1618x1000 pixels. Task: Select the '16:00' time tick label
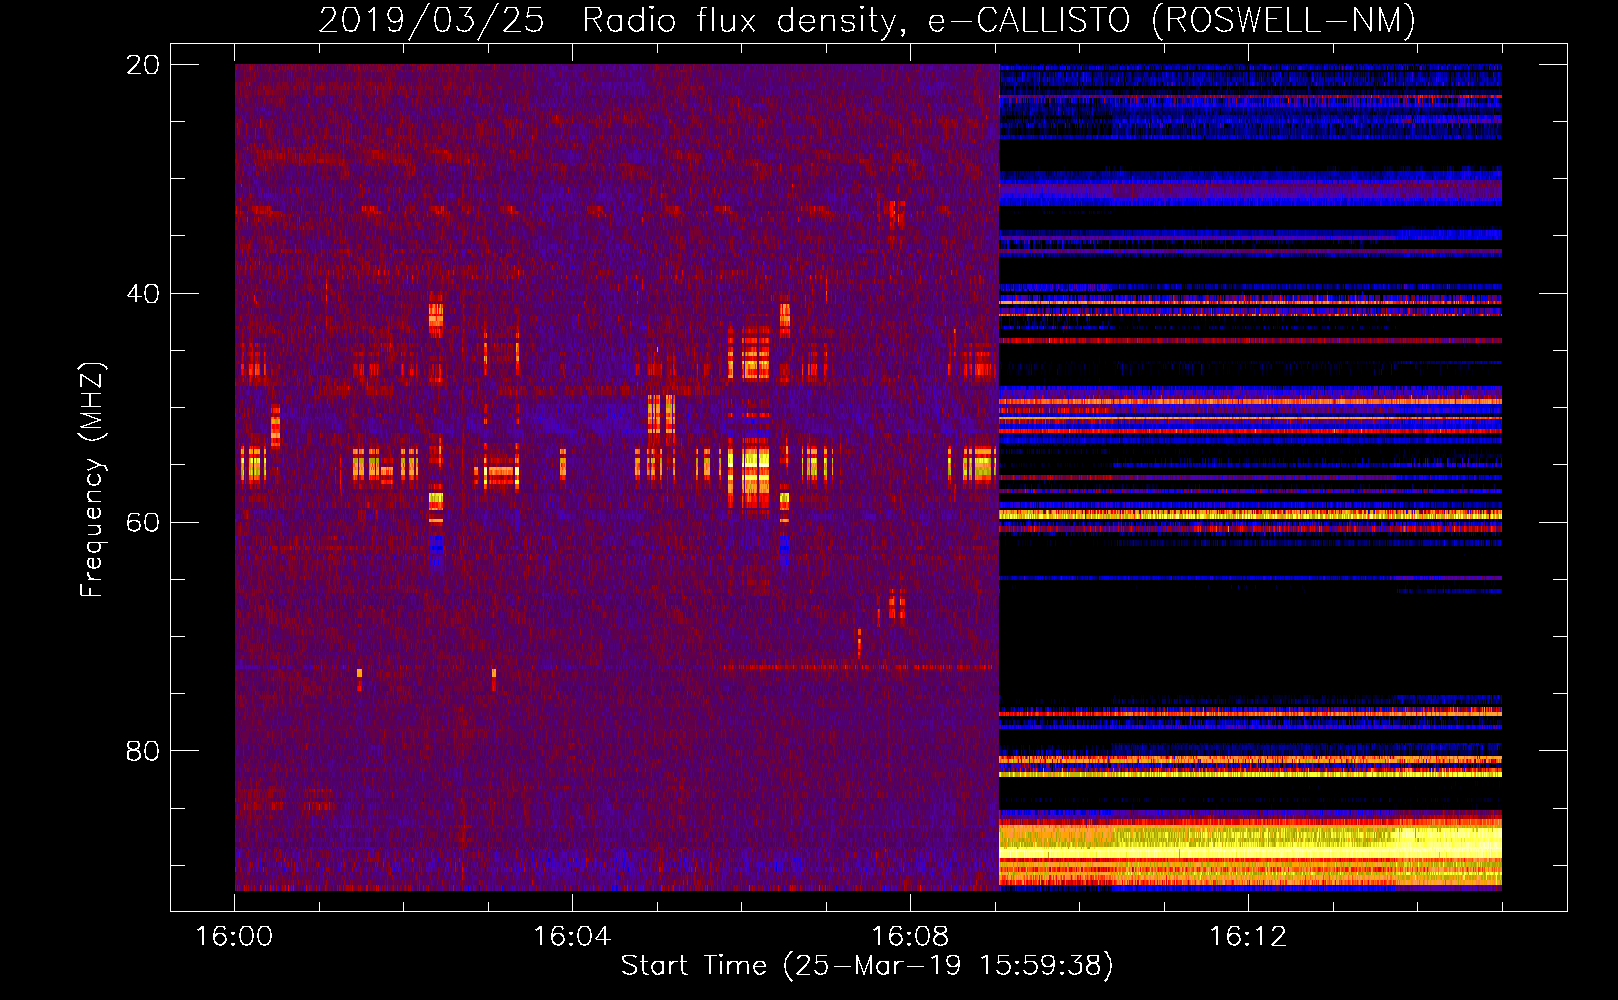tap(234, 937)
